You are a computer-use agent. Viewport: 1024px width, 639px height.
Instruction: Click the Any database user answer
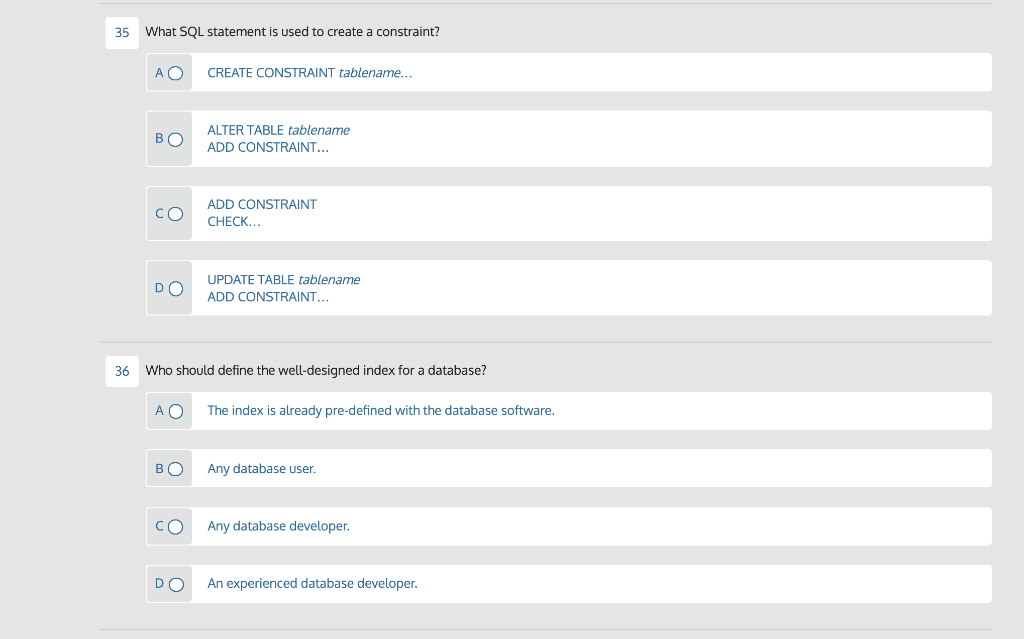pyautogui.click(x=261, y=468)
